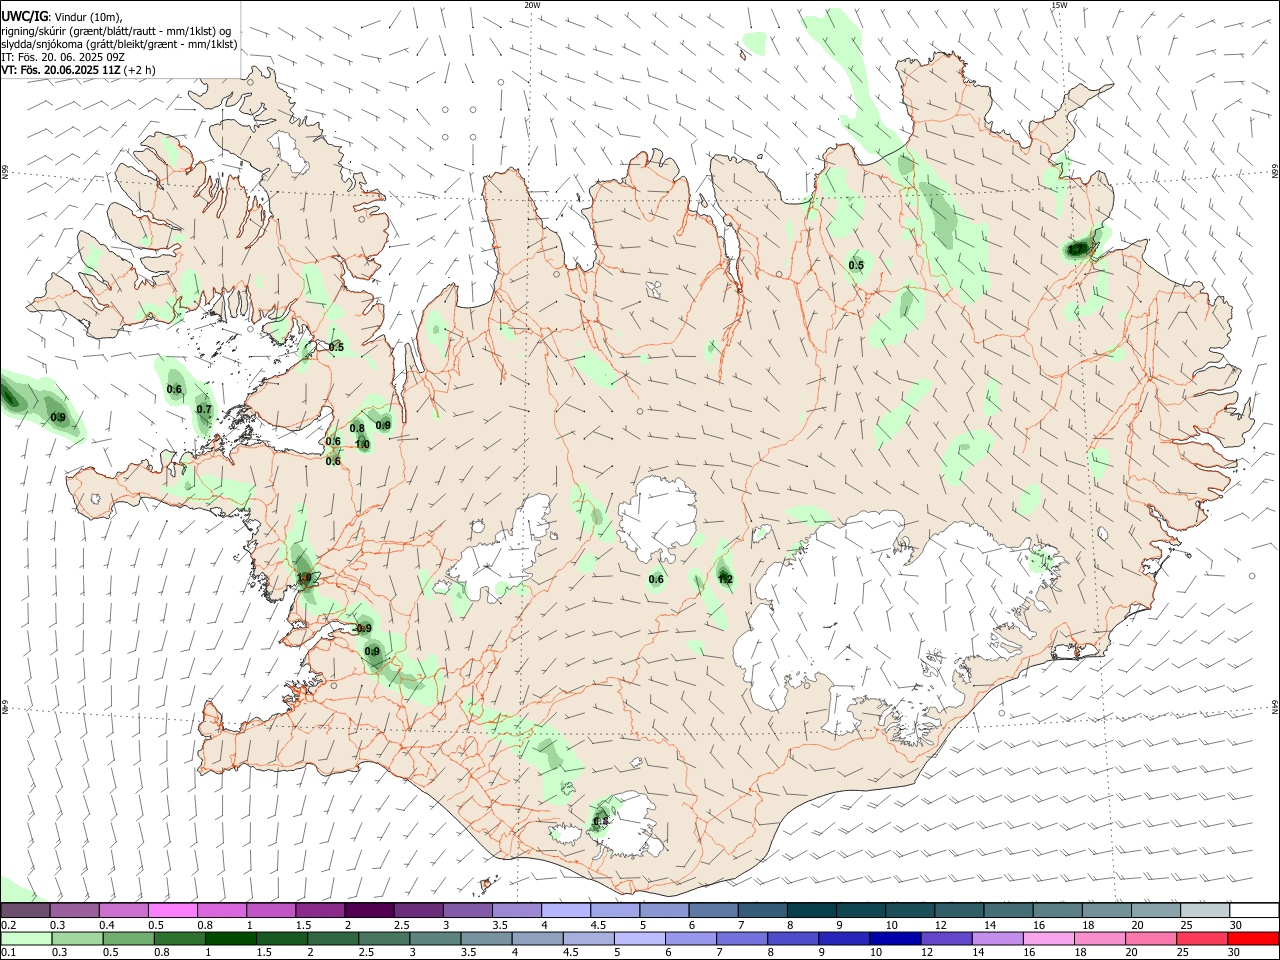The height and width of the screenshot is (960, 1280).
Task: Pick the upper legend swatch starting at 0.8
Action: [x=221, y=911]
